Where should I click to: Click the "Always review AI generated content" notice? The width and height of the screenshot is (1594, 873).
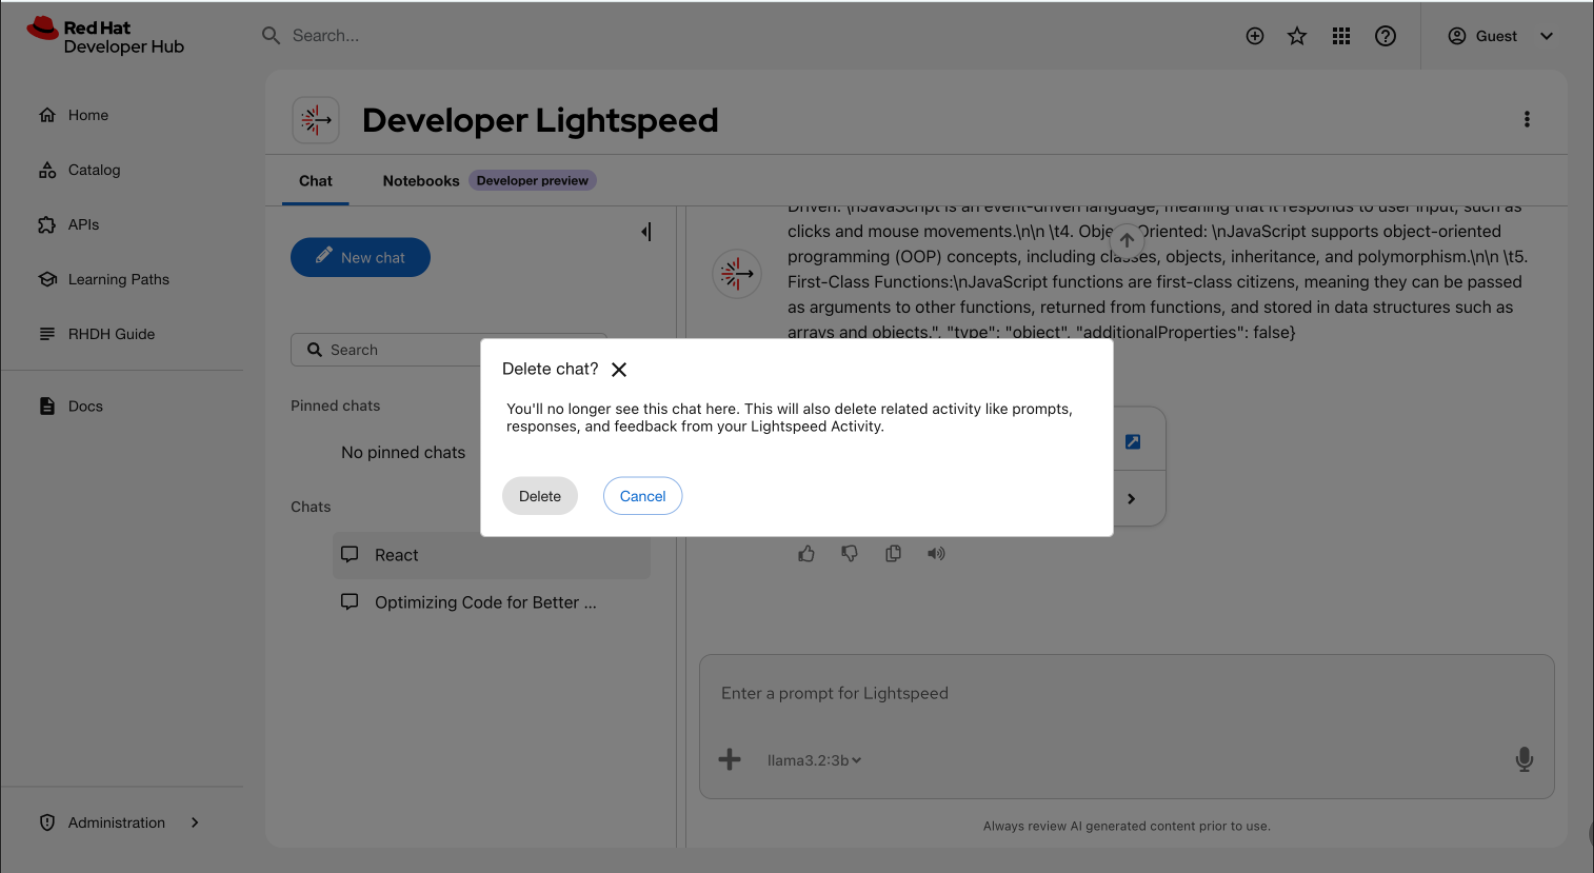(1126, 826)
